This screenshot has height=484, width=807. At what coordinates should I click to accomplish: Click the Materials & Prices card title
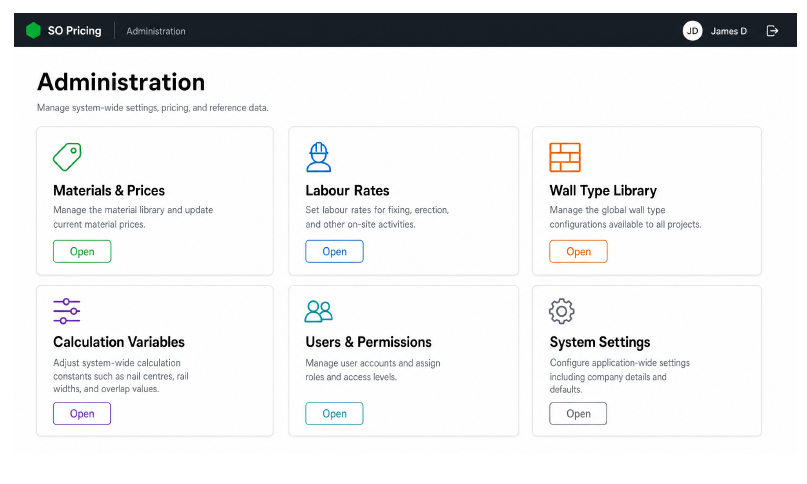pyautogui.click(x=109, y=191)
